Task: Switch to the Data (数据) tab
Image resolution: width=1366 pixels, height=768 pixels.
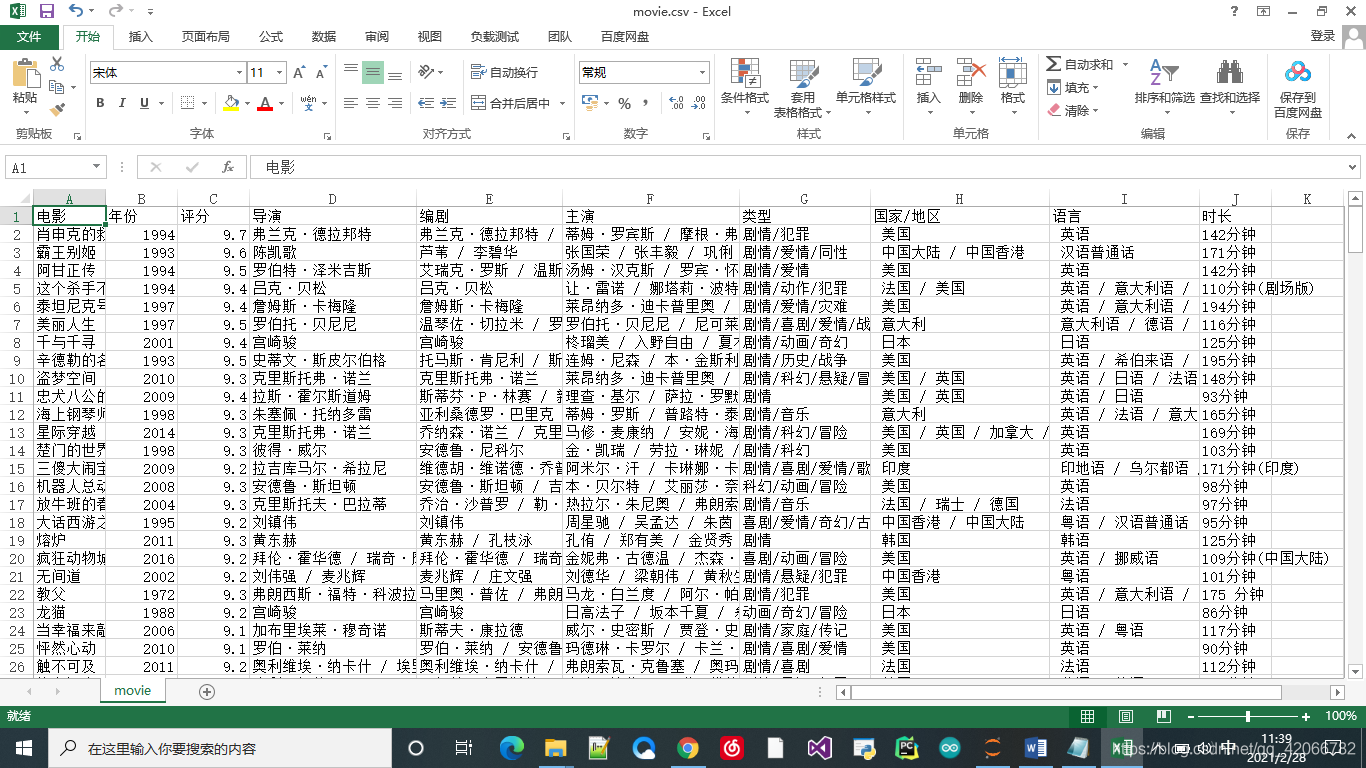Action: click(x=324, y=37)
